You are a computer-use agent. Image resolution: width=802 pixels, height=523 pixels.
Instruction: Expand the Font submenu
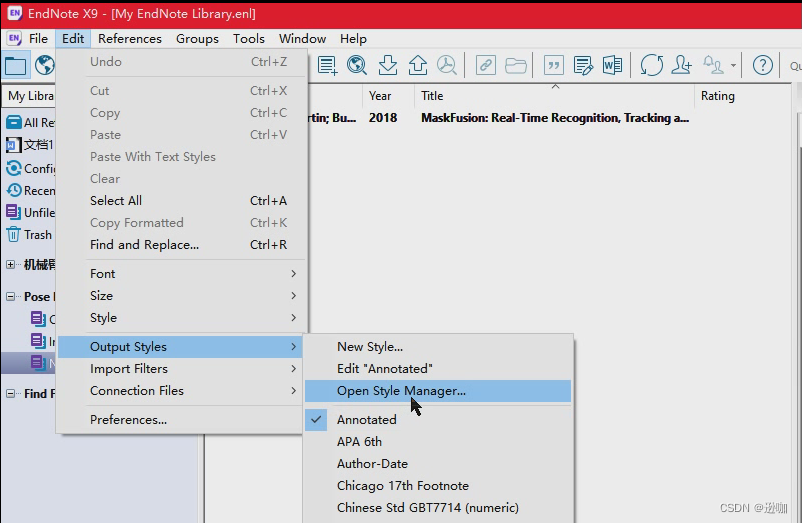[182, 274]
